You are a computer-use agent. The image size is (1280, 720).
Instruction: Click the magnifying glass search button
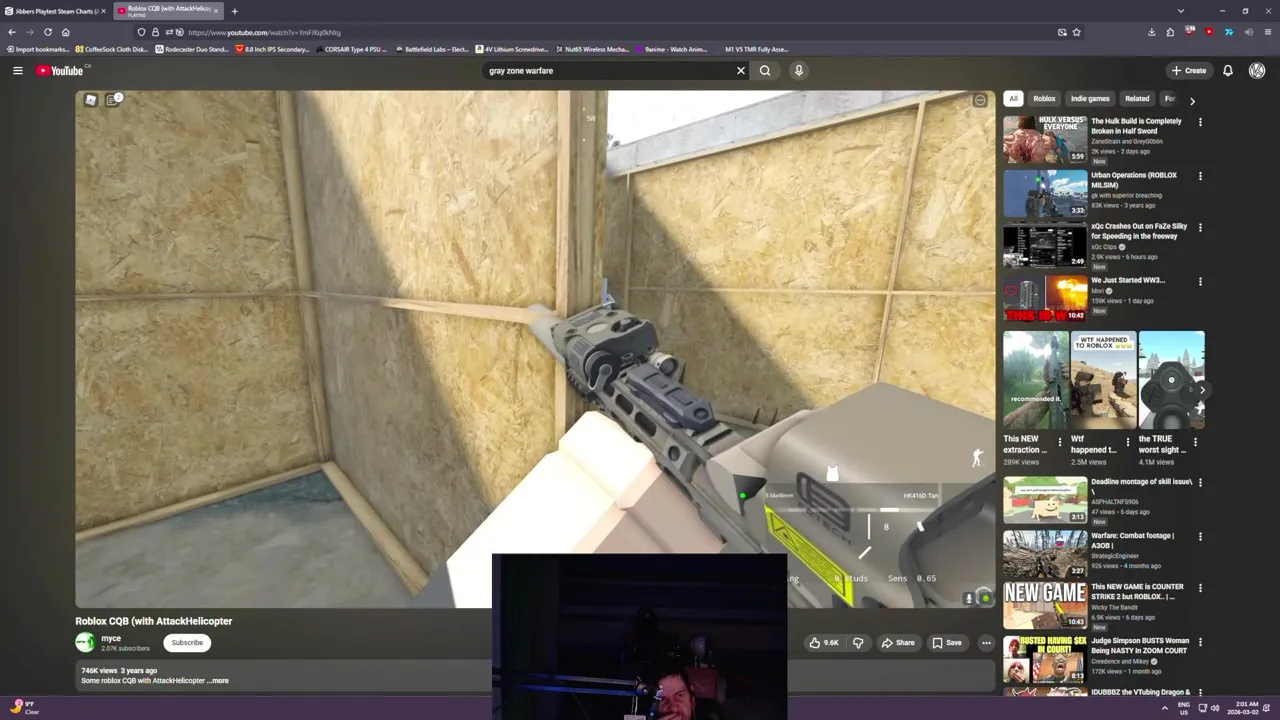765,71
